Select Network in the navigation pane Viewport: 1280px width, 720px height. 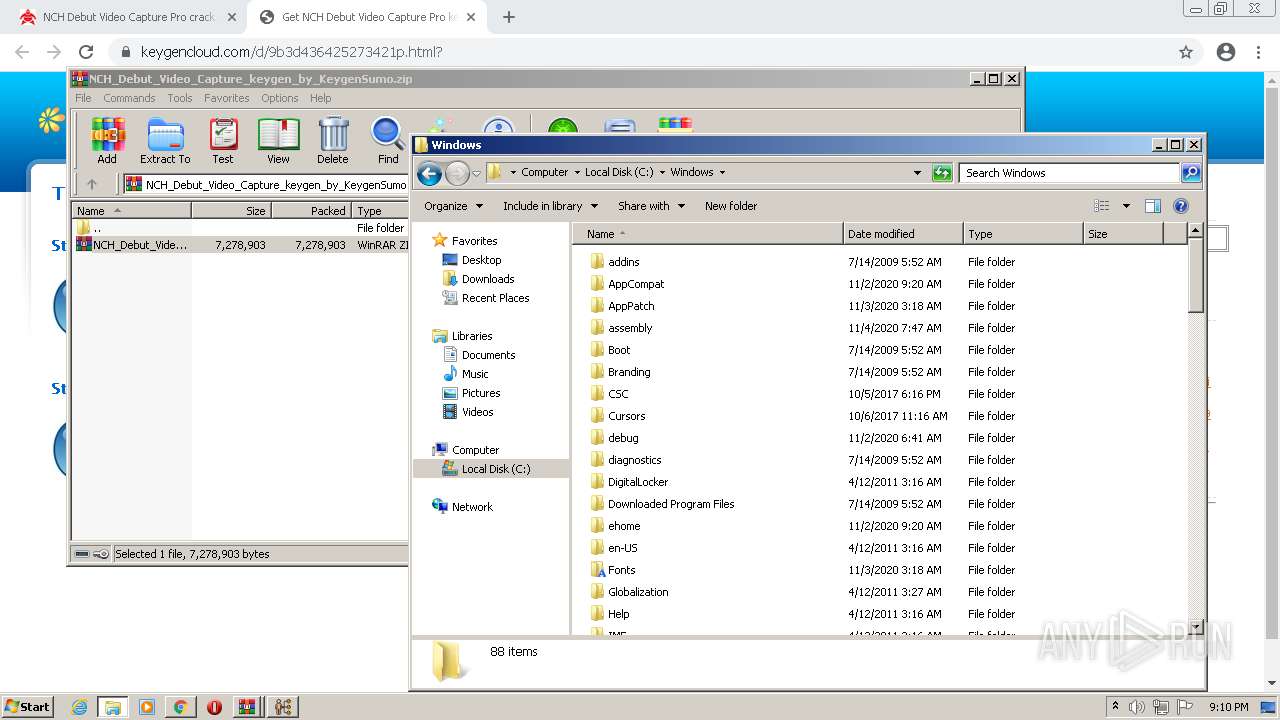point(472,507)
